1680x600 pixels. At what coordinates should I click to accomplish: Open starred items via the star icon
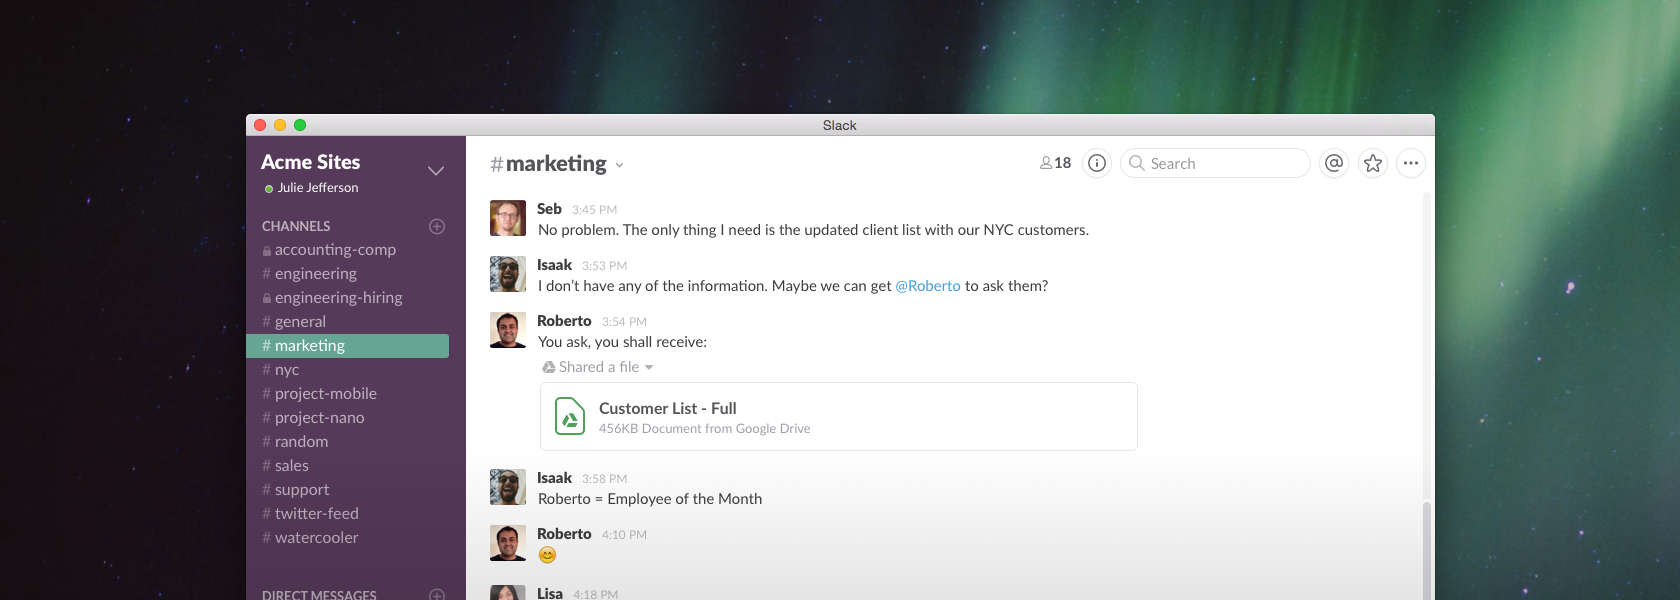point(1373,163)
